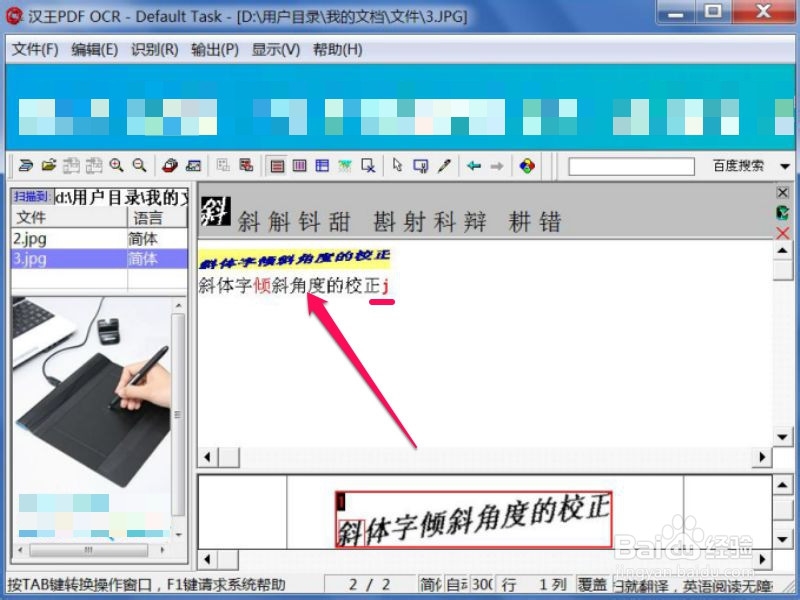Viewport: 800px width, 600px height.
Task: Click inside the search input field
Action: tap(630, 165)
